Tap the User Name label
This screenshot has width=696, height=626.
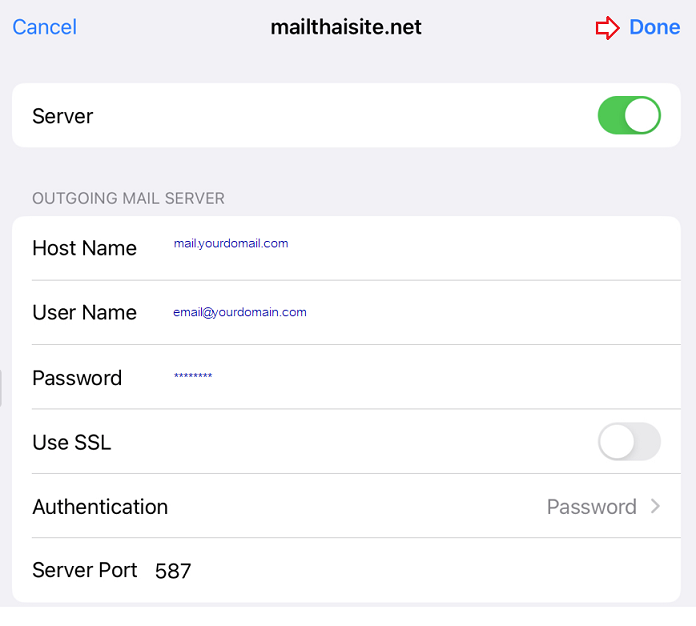(x=84, y=312)
